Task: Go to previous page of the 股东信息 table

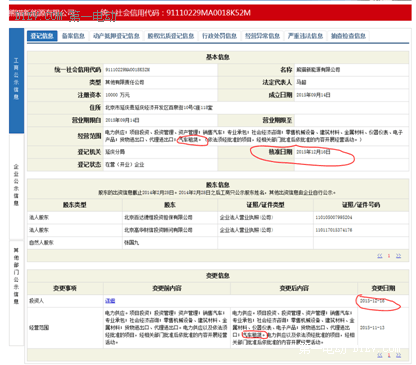Action: pos(380,256)
